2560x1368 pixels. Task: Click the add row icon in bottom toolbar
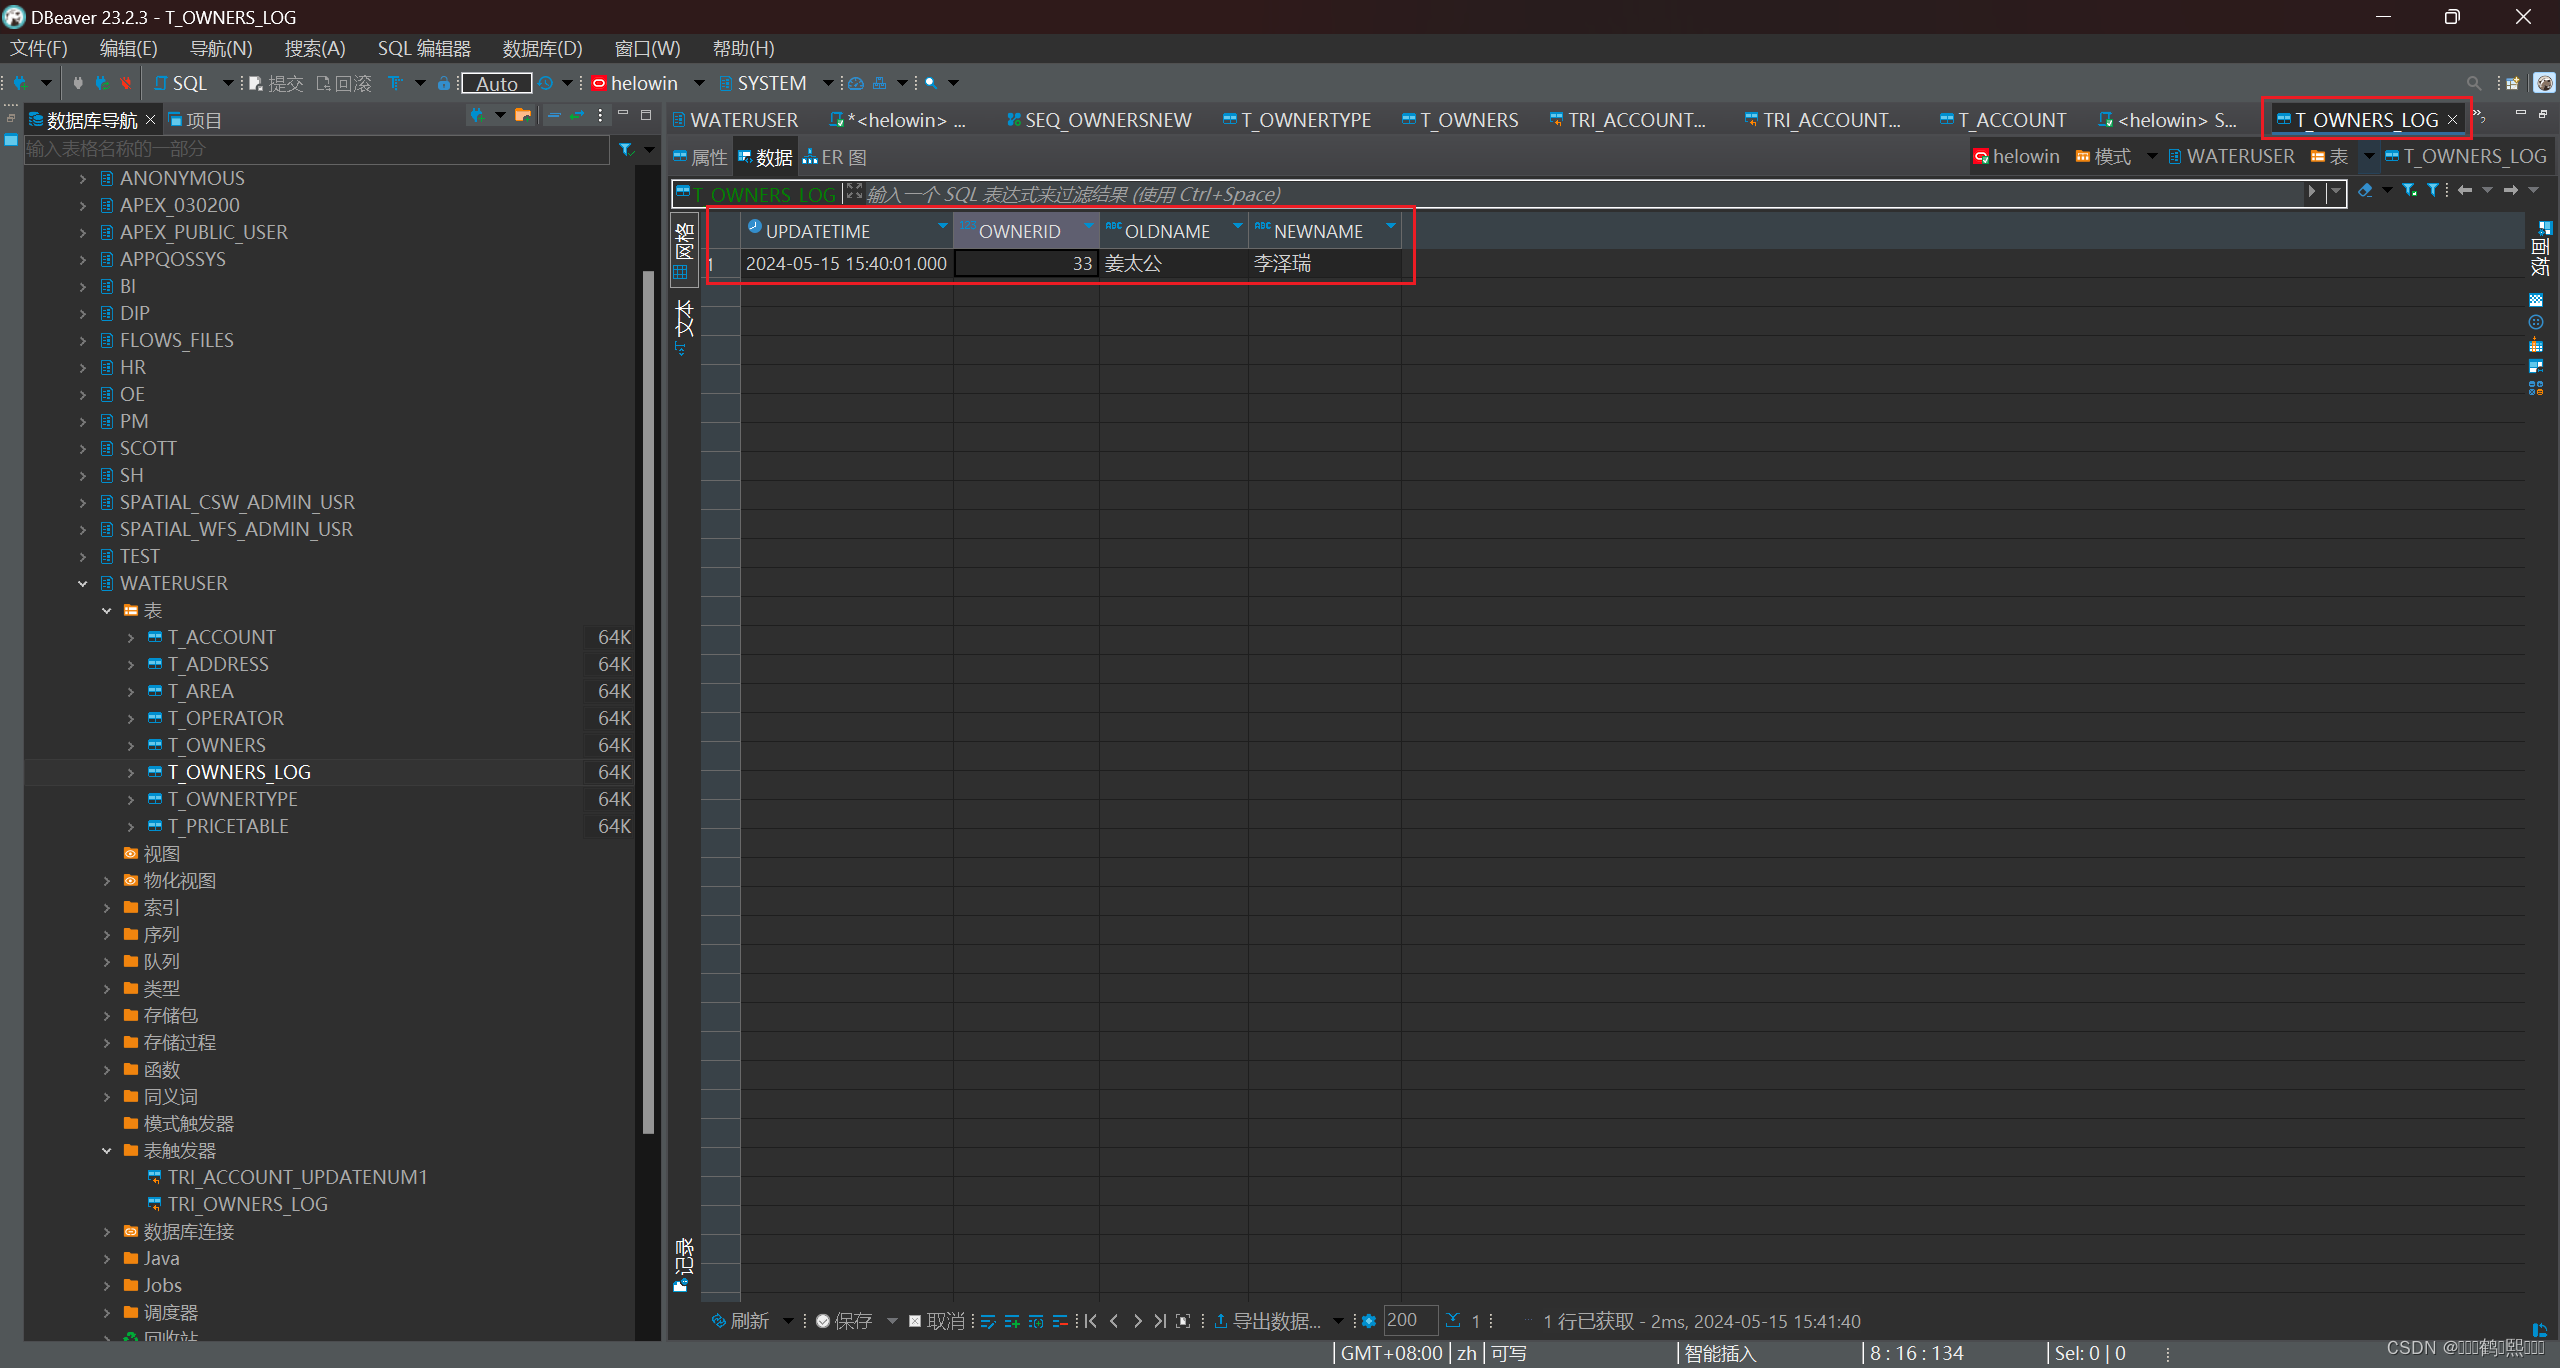1012,1321
